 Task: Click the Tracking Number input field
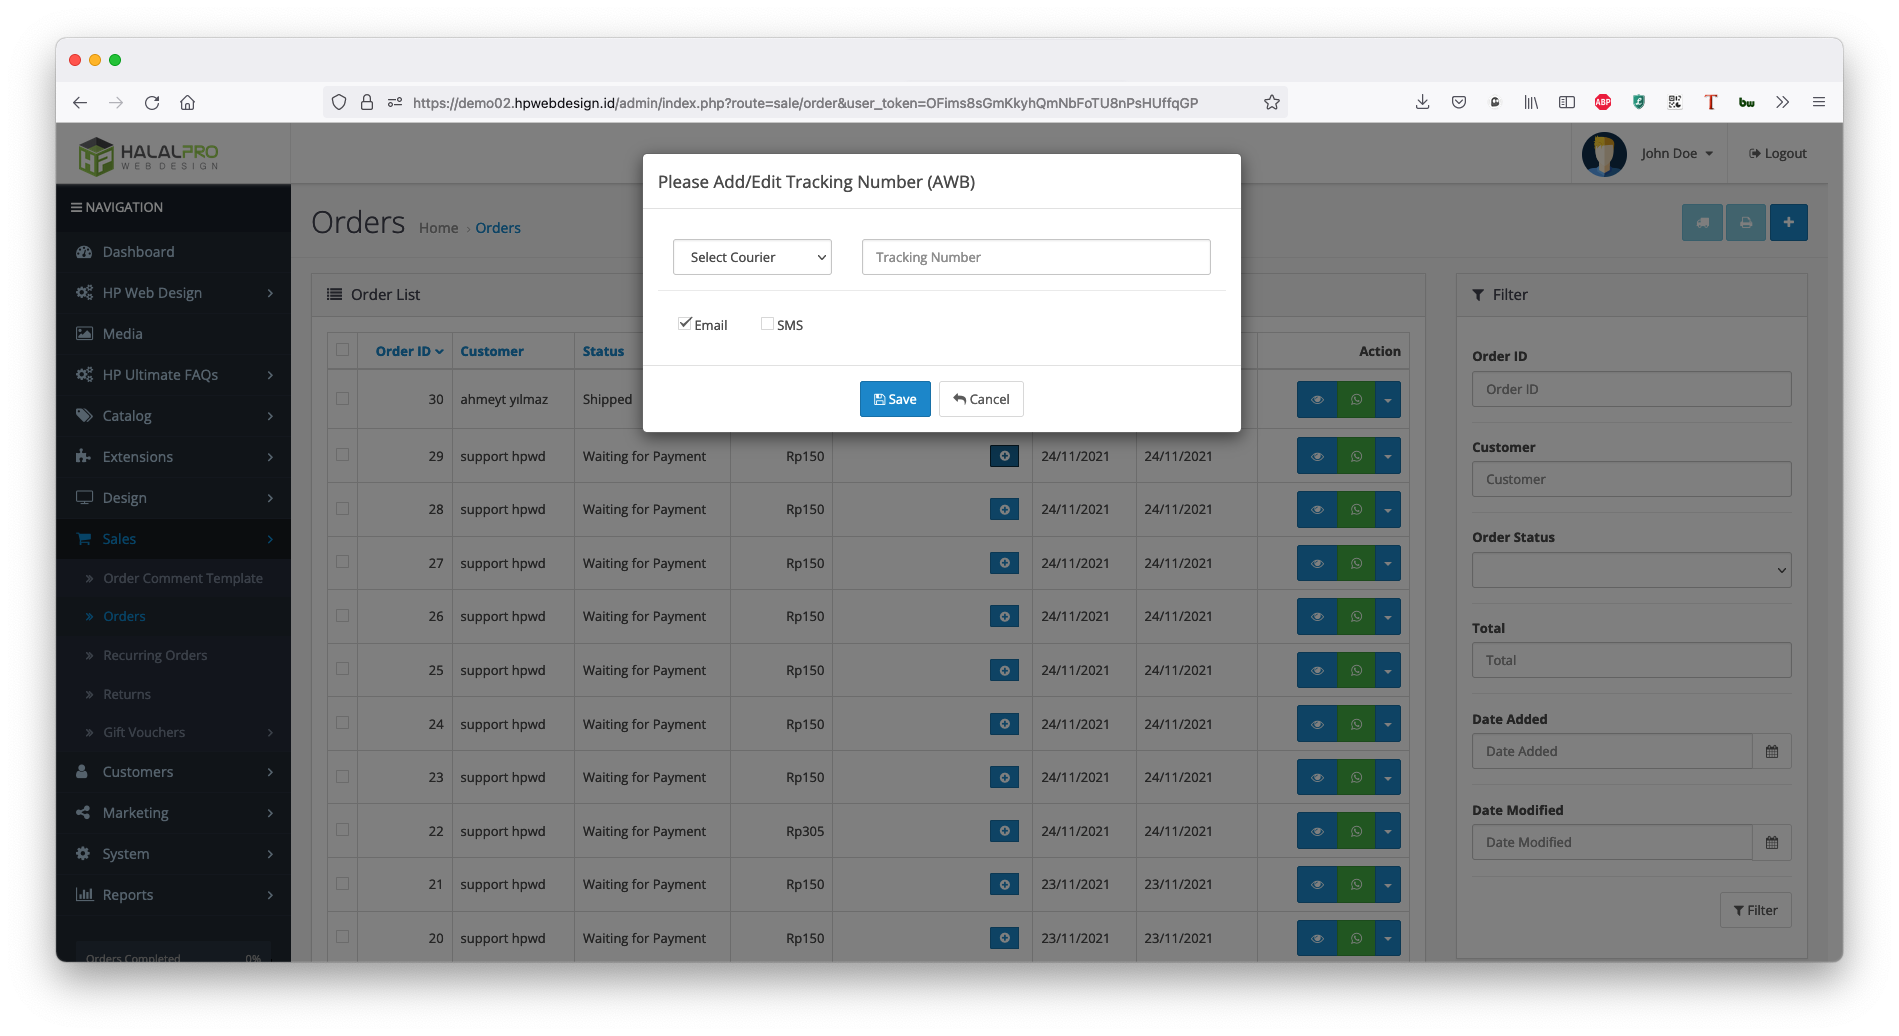[1036, 257]
